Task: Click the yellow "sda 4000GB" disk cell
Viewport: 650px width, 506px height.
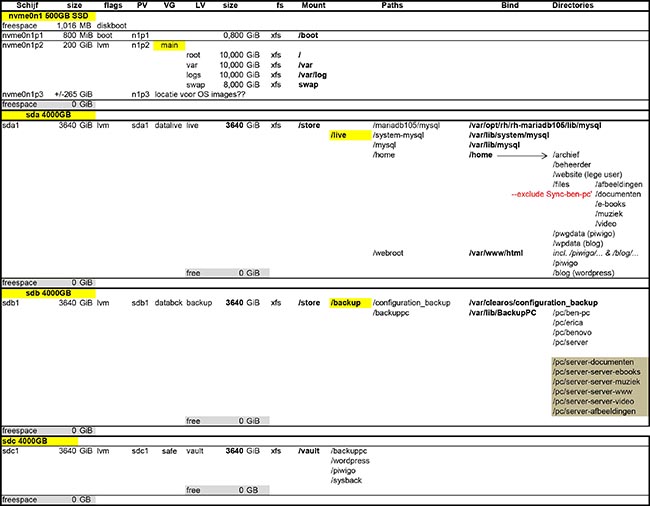Action: tap(49, 115)
